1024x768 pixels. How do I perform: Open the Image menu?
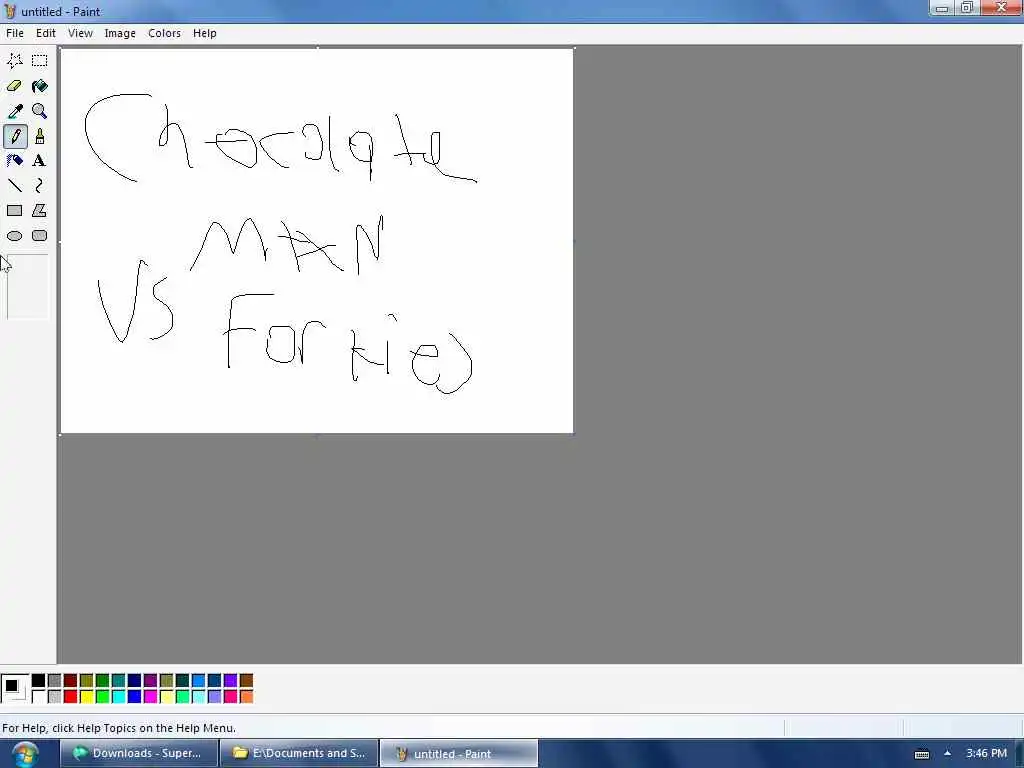120,33
